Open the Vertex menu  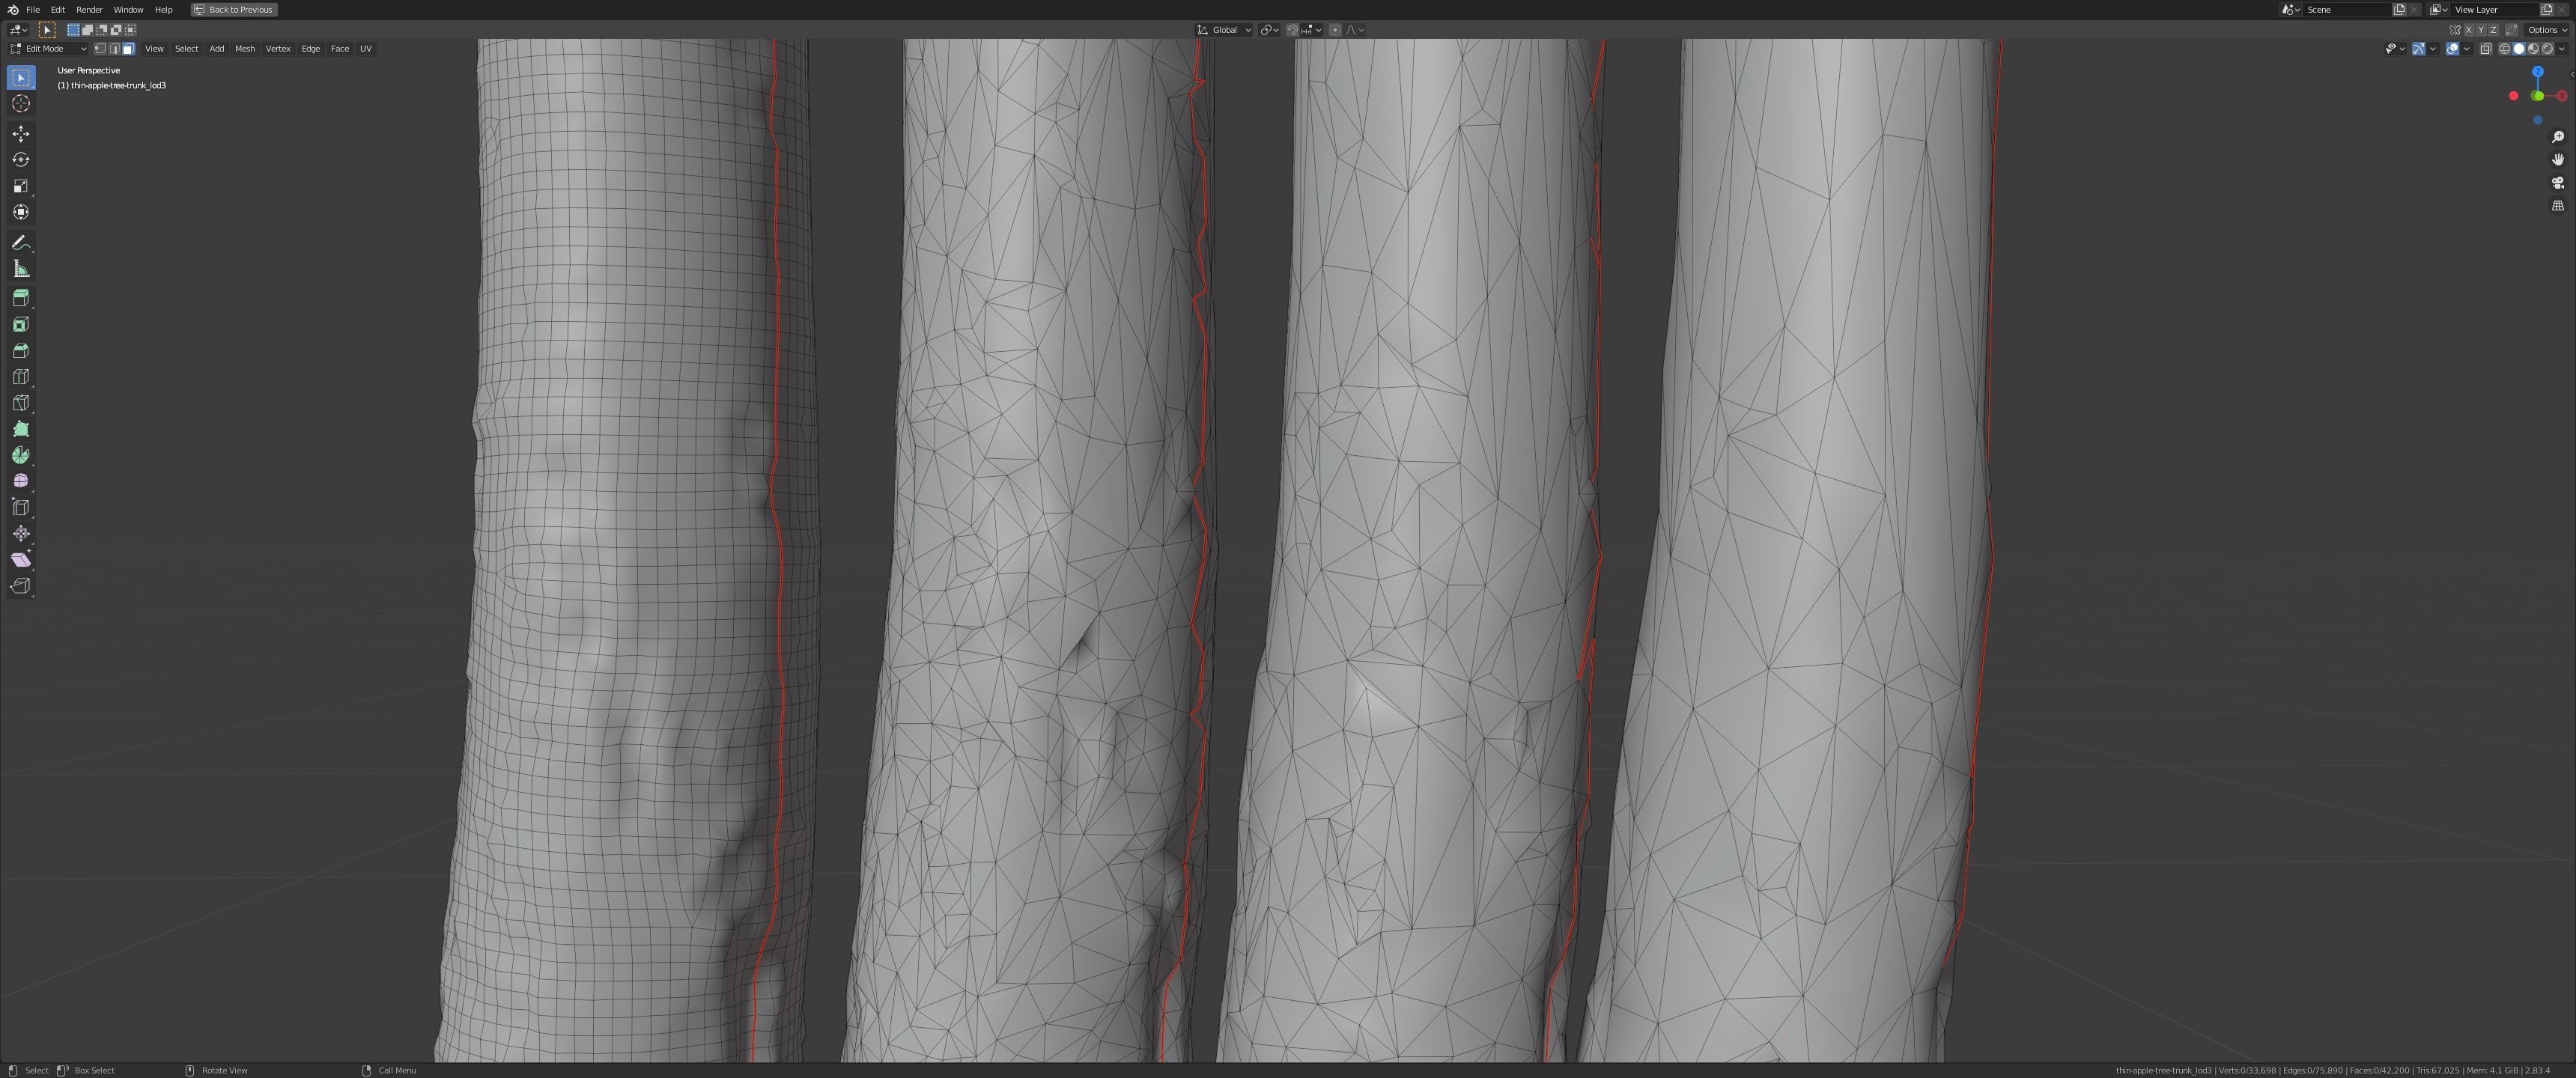click(x=278, y=48)
